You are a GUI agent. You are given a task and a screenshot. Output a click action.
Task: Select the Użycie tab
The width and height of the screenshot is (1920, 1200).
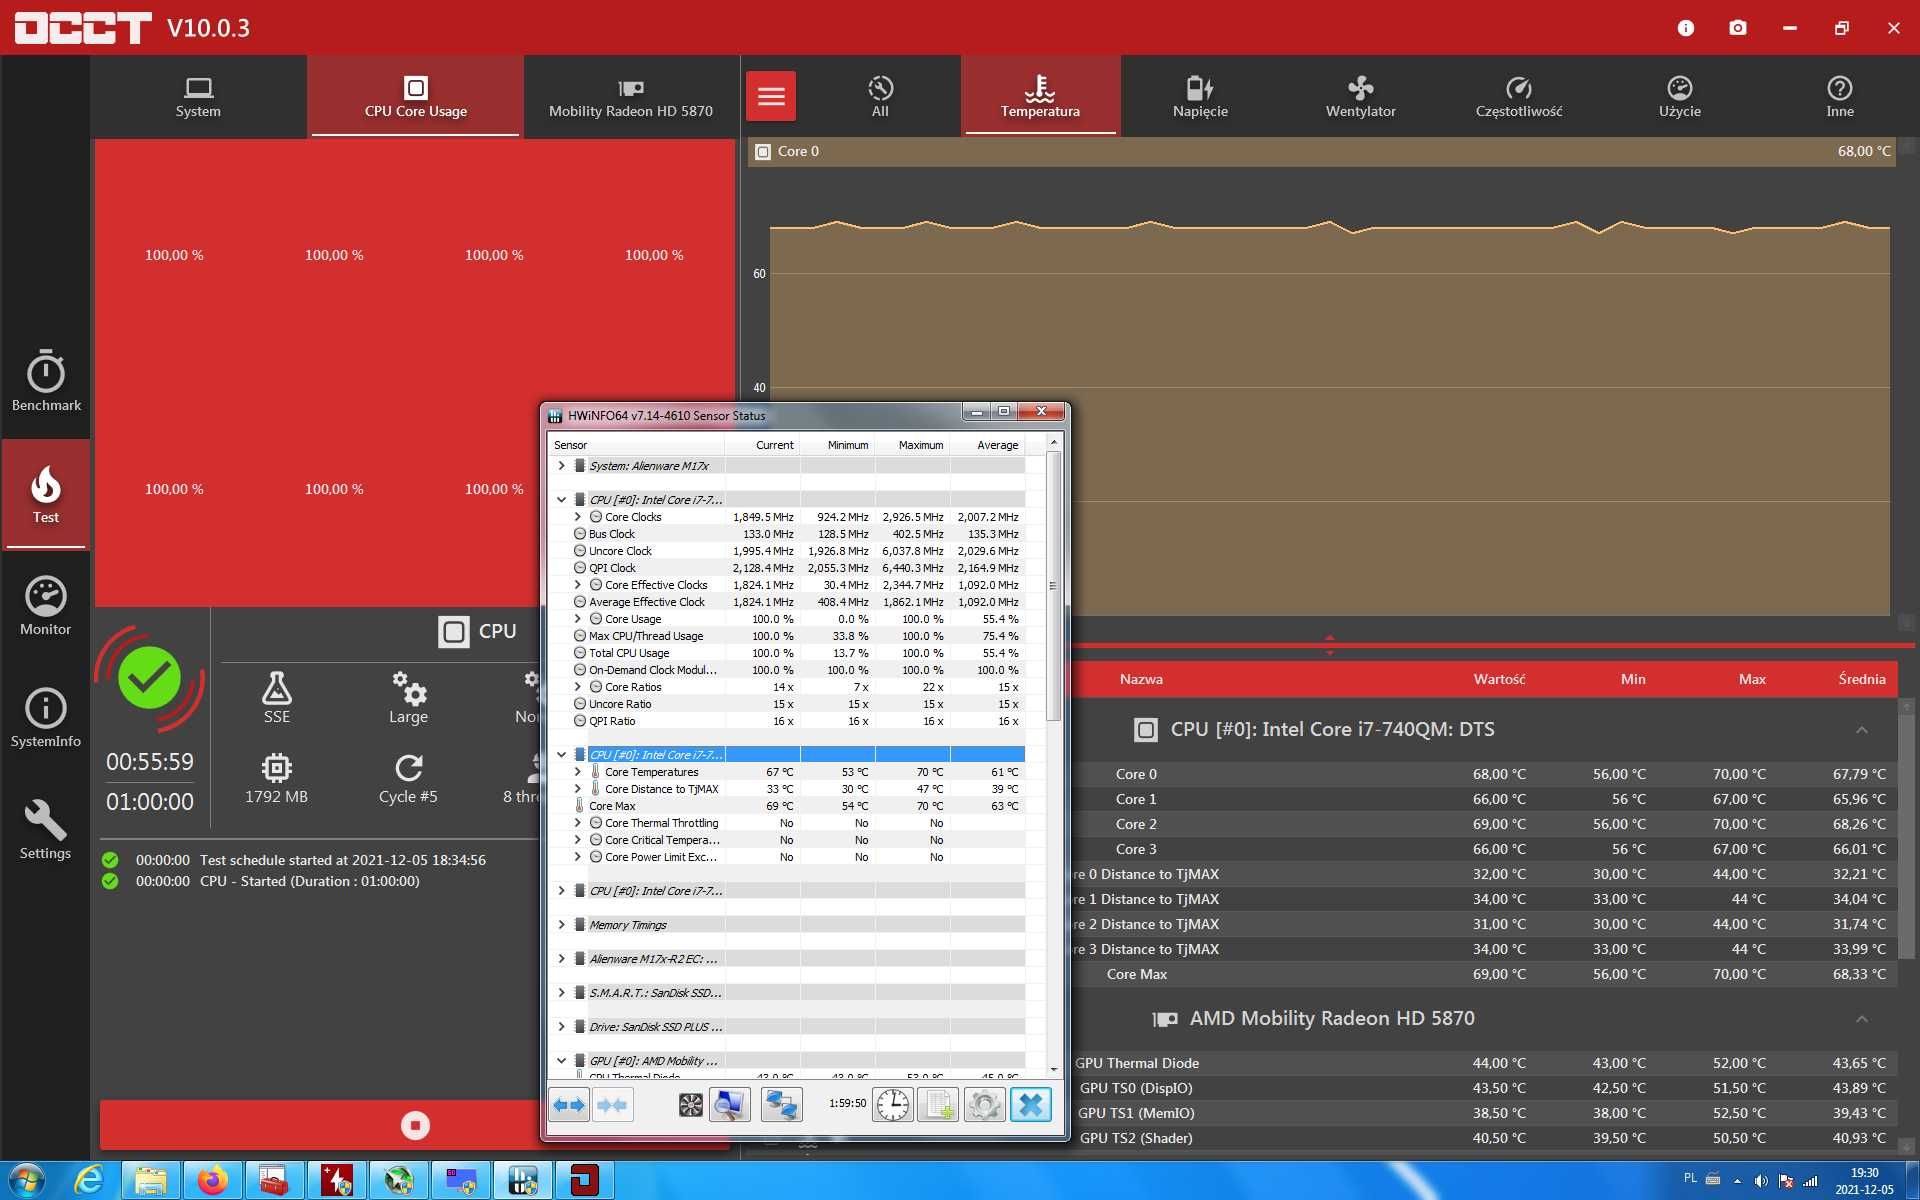1680,97
